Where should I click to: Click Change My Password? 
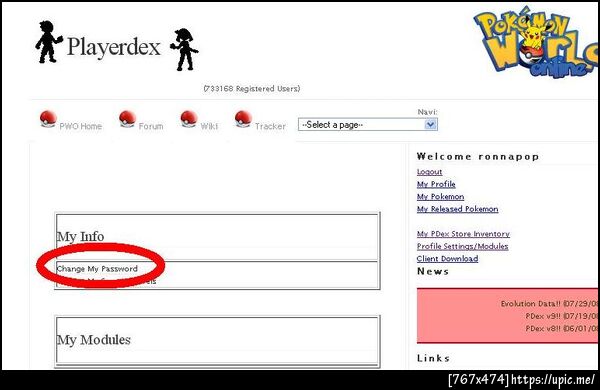pos(97,269)
